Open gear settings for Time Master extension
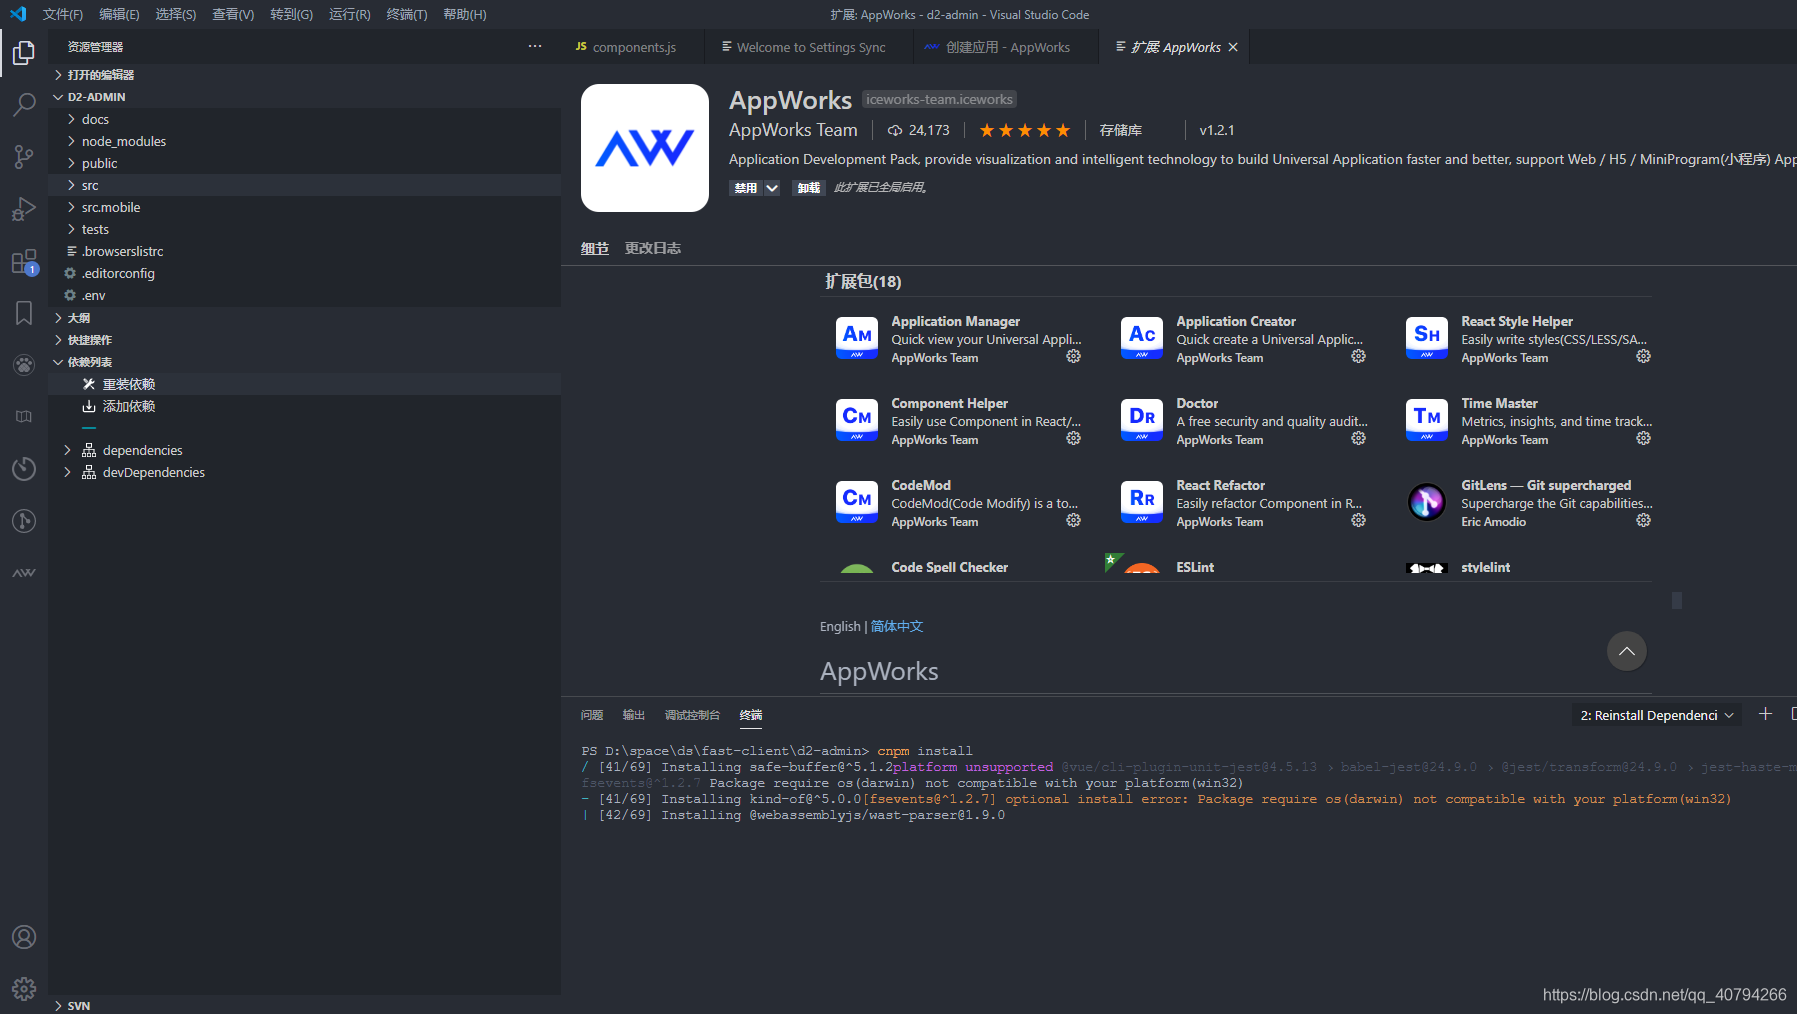This screenshot has height=1014, width=1797. coord(1643,438)
